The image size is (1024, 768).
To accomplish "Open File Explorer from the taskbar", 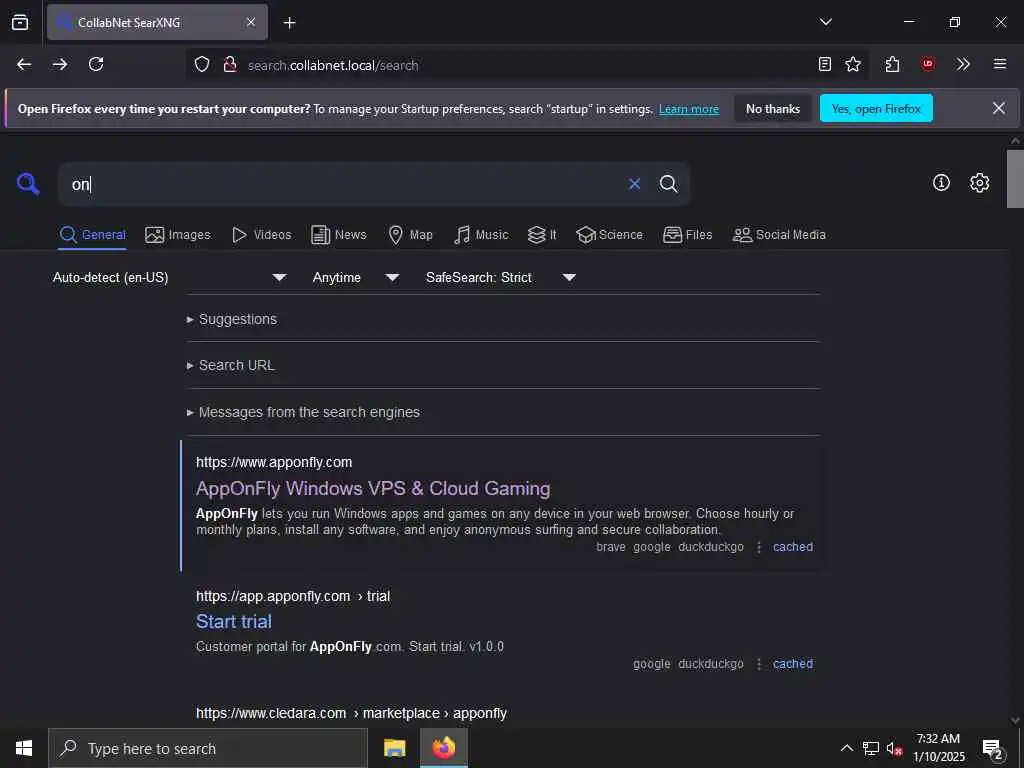I will 394,748.
